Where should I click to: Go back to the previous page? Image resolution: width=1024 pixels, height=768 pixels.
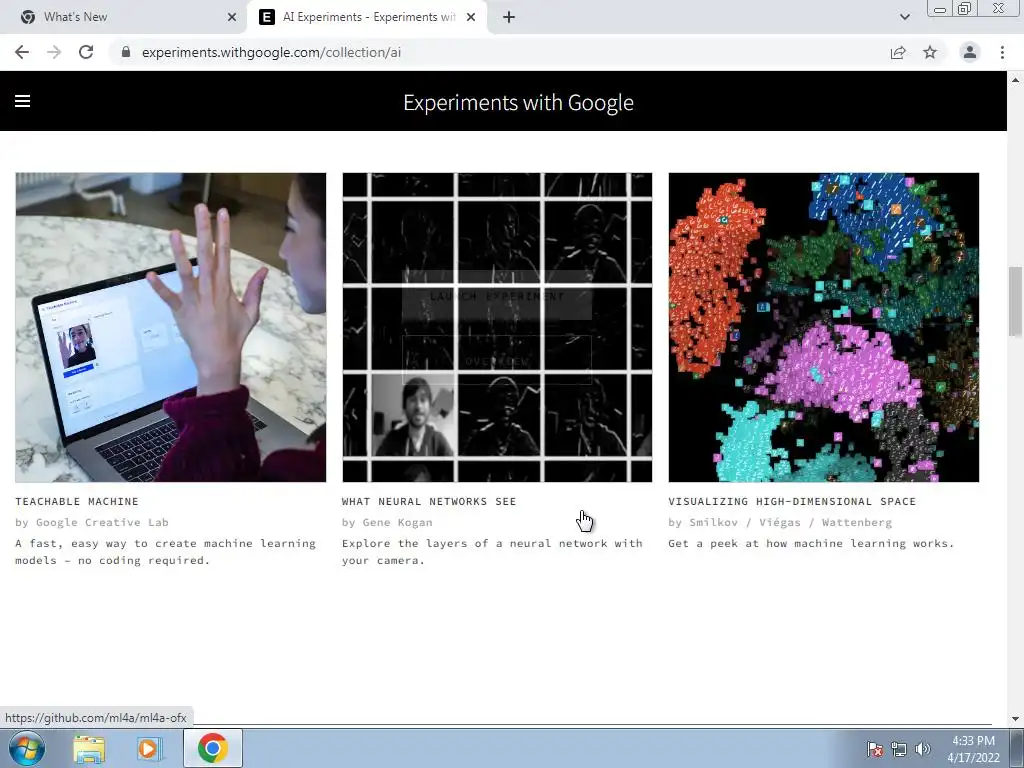point(22,52)
